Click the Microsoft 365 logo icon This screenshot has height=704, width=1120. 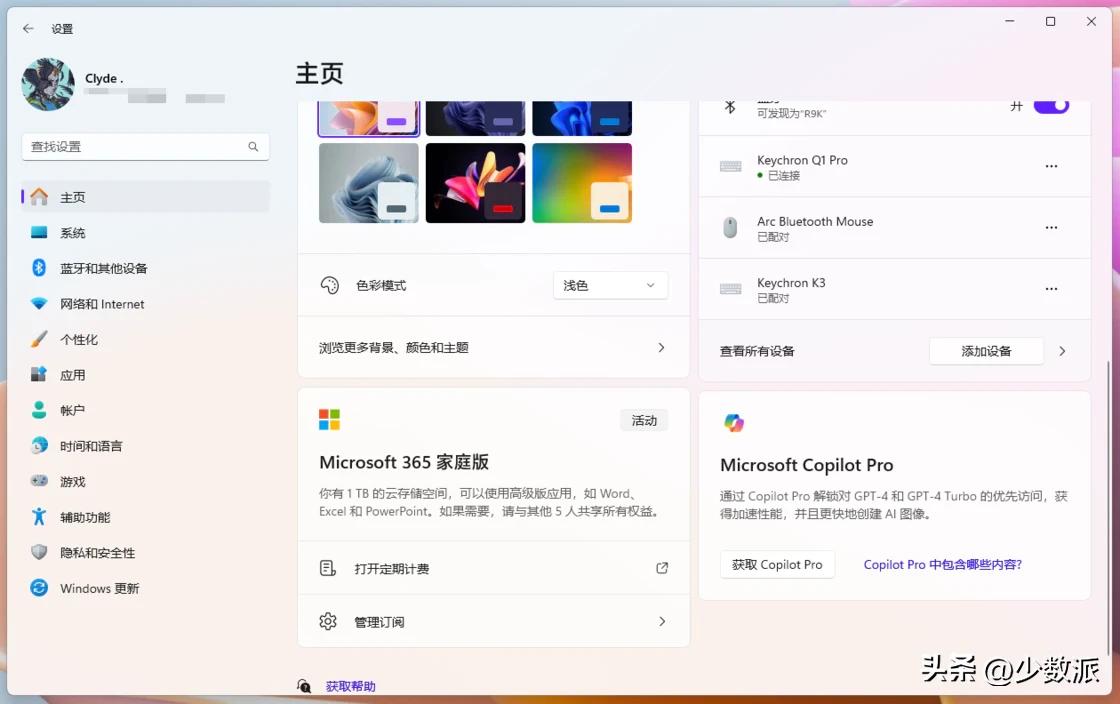(x=329, y=419)
